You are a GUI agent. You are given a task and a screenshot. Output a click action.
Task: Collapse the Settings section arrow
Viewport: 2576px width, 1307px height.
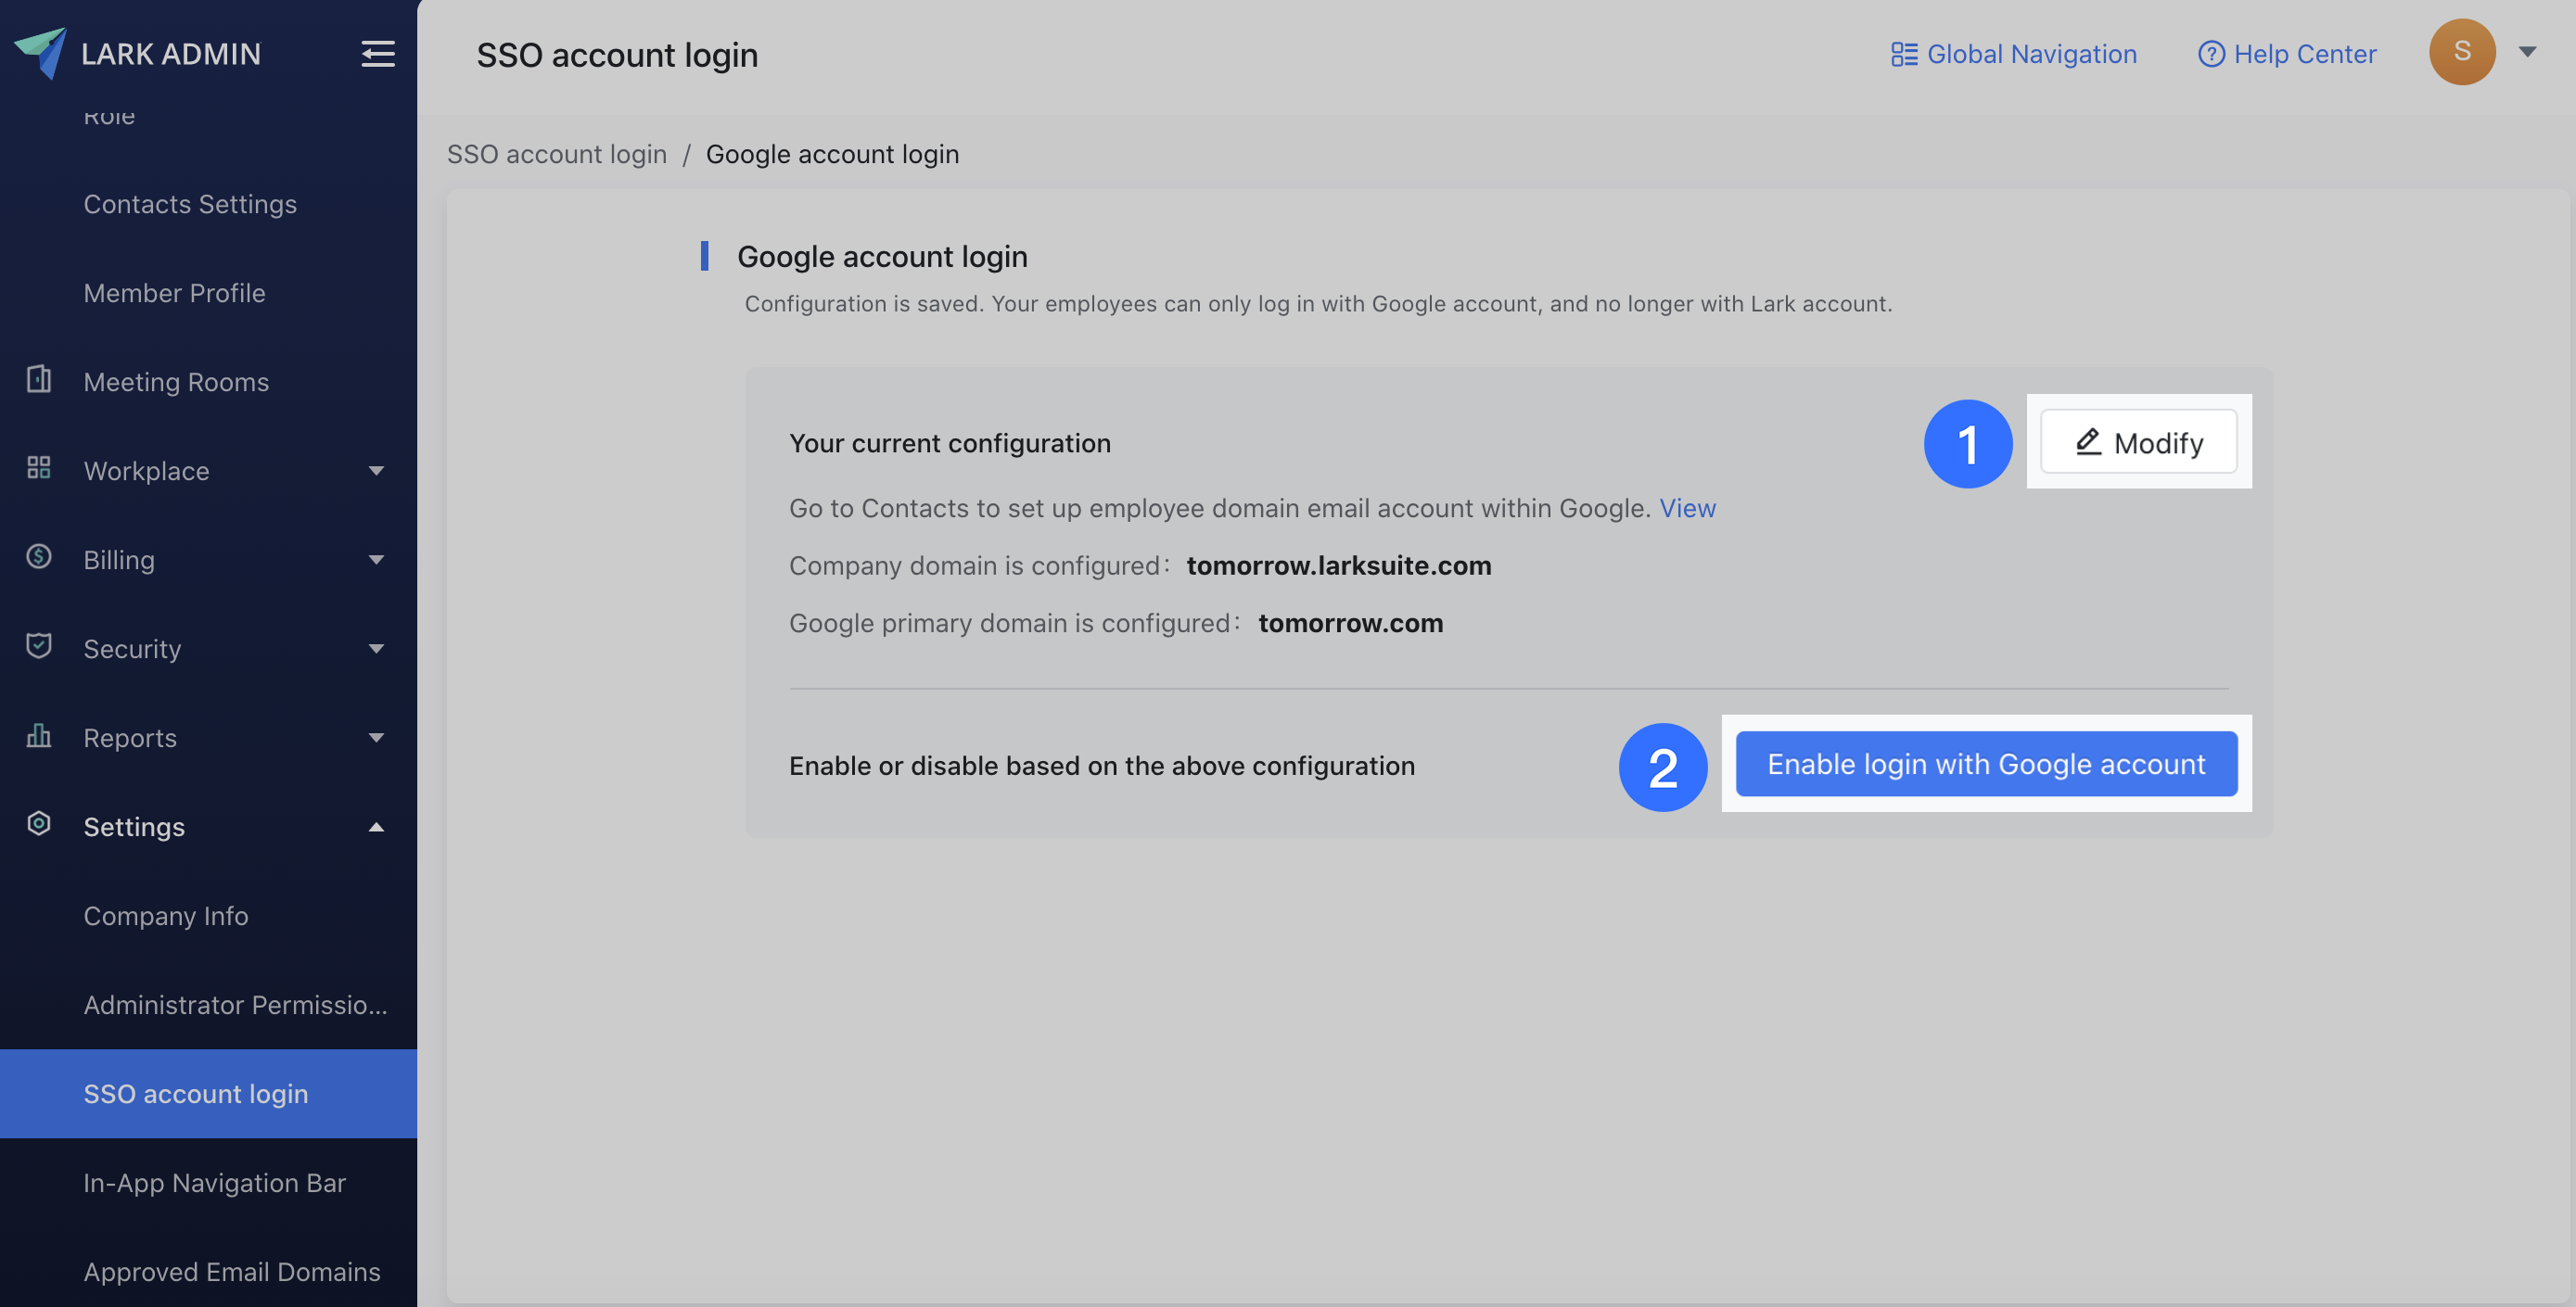pos(376,826)
